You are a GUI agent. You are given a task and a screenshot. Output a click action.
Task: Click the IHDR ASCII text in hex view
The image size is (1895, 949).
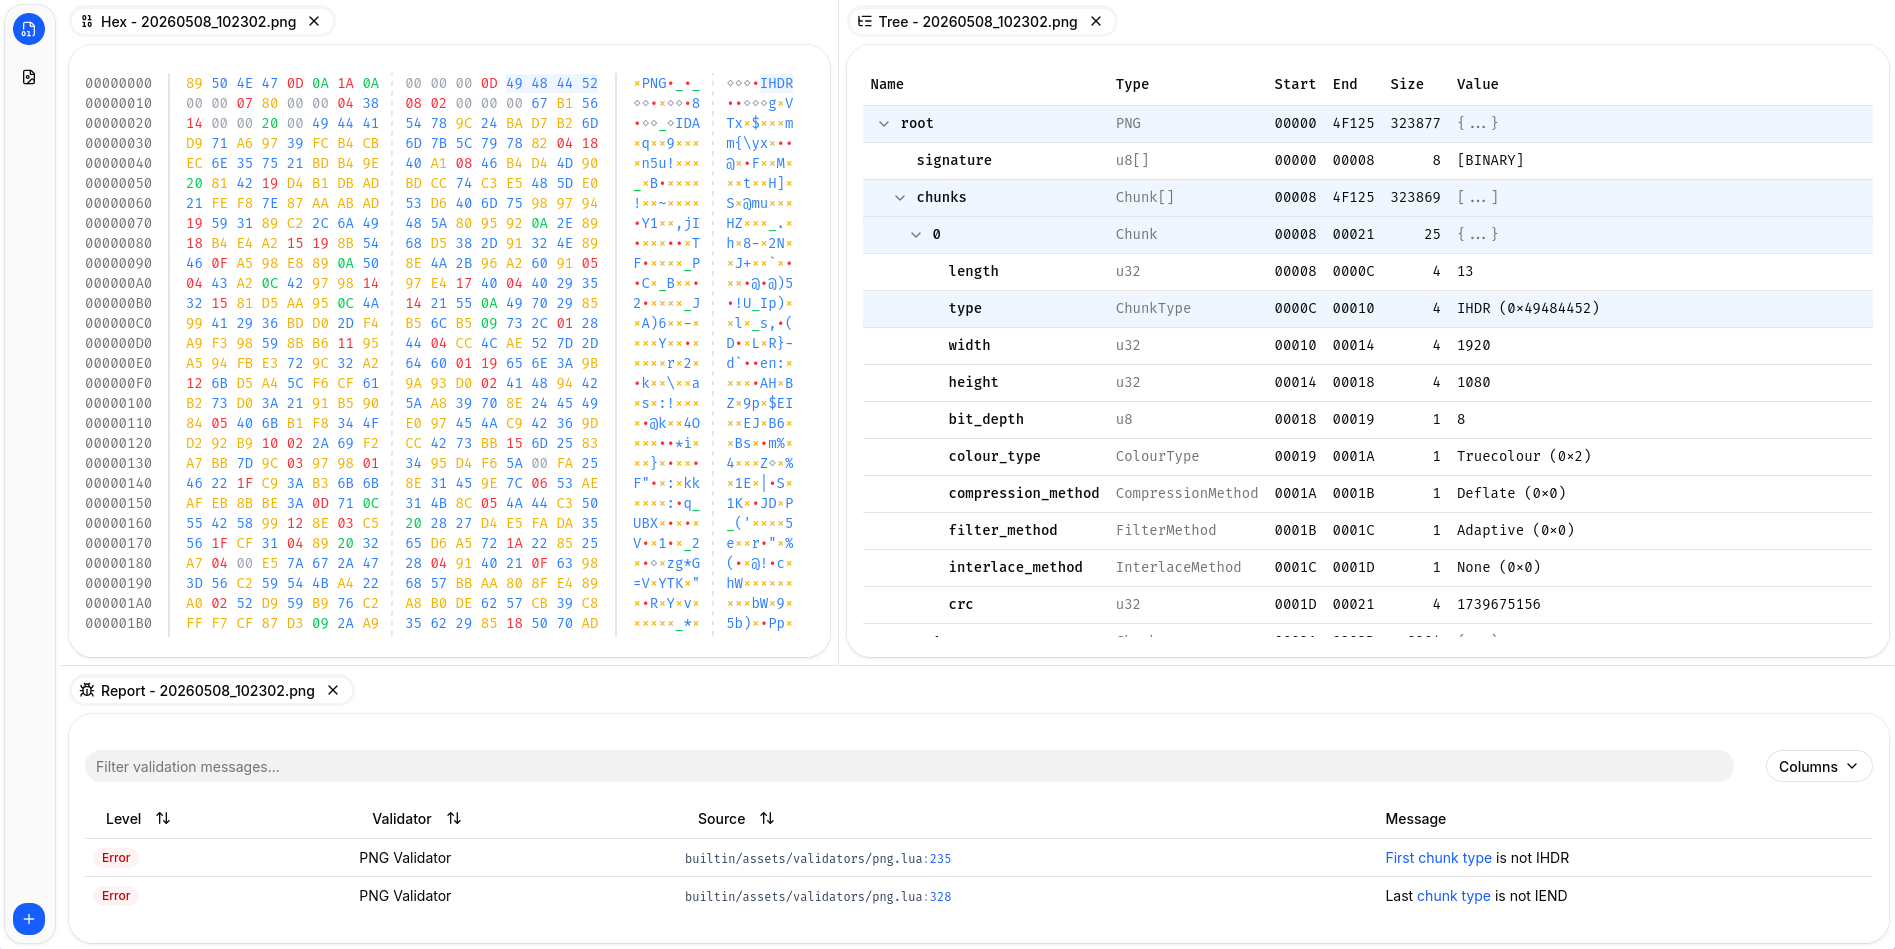pos(777,83)
